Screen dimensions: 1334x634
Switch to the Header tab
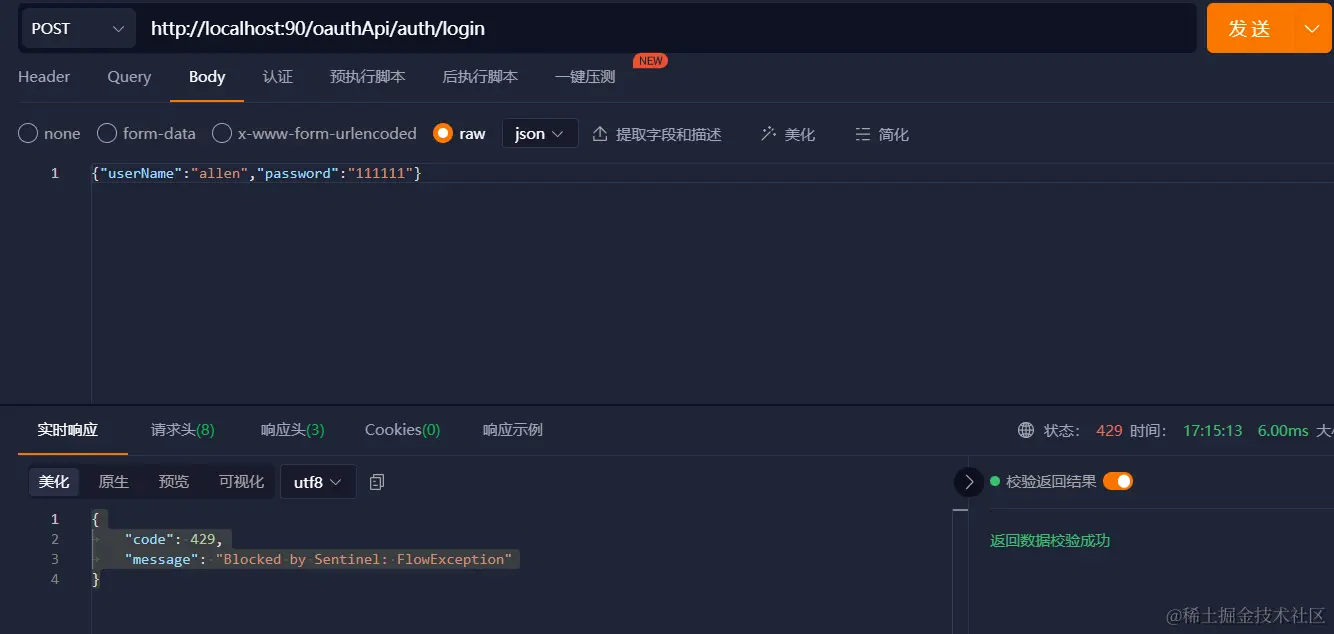pyautogui.click(x=44, y=77)
